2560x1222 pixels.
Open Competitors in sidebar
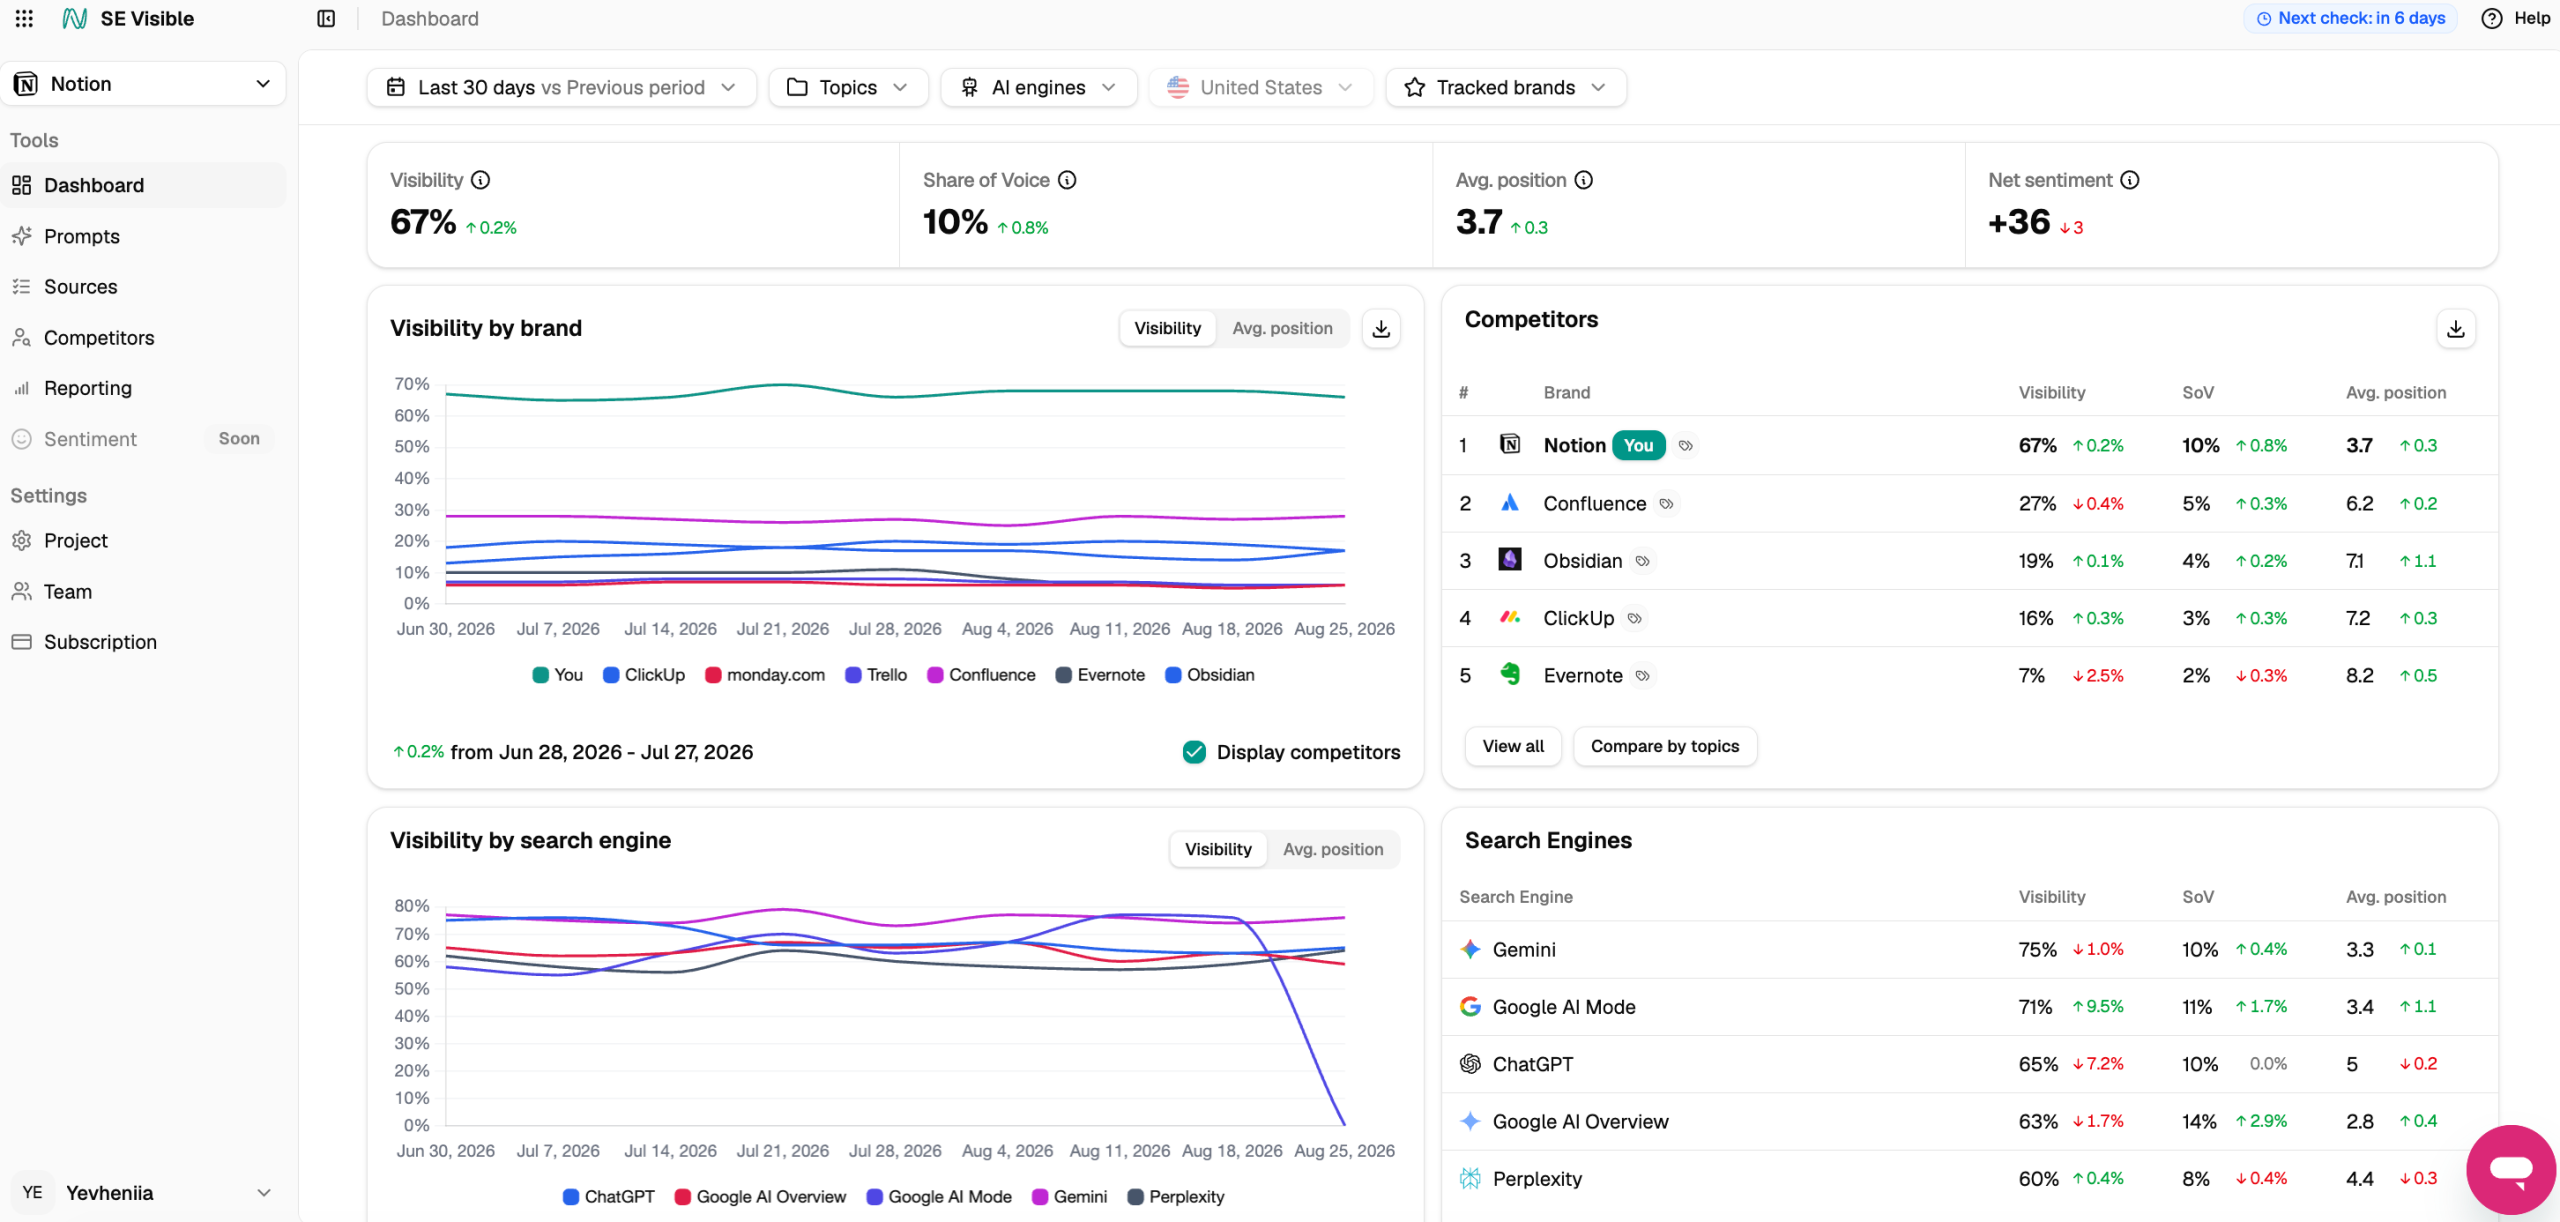coord(143,338)
